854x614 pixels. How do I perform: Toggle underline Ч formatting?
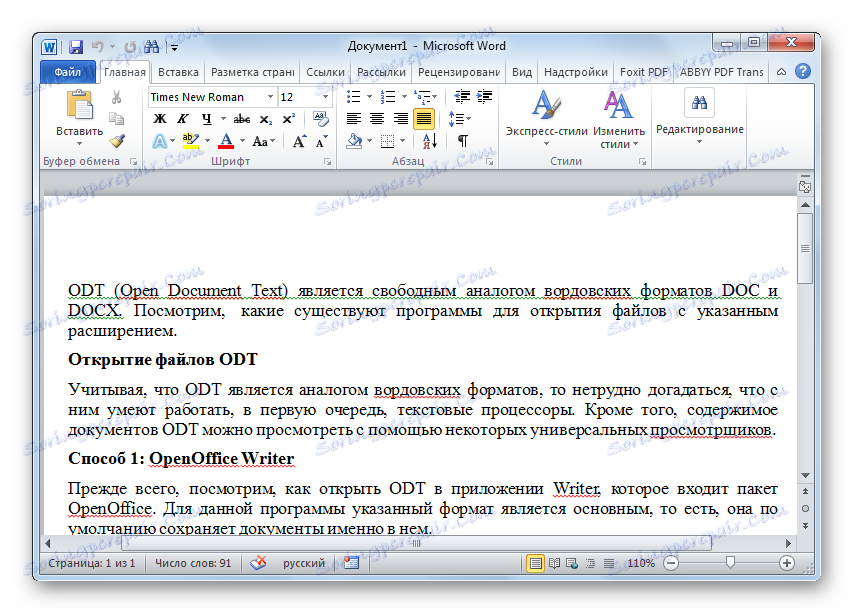[x=206, y=119]
